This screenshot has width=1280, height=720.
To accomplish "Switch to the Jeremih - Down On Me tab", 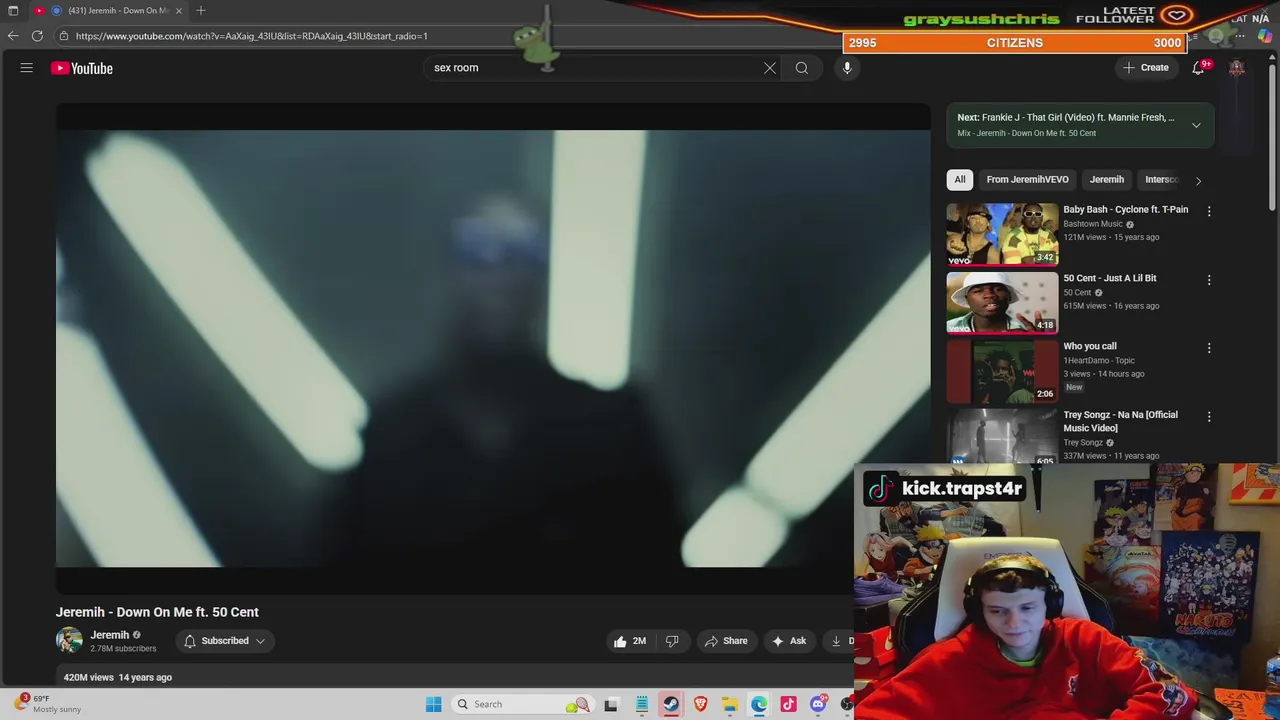I will [110, 10].
